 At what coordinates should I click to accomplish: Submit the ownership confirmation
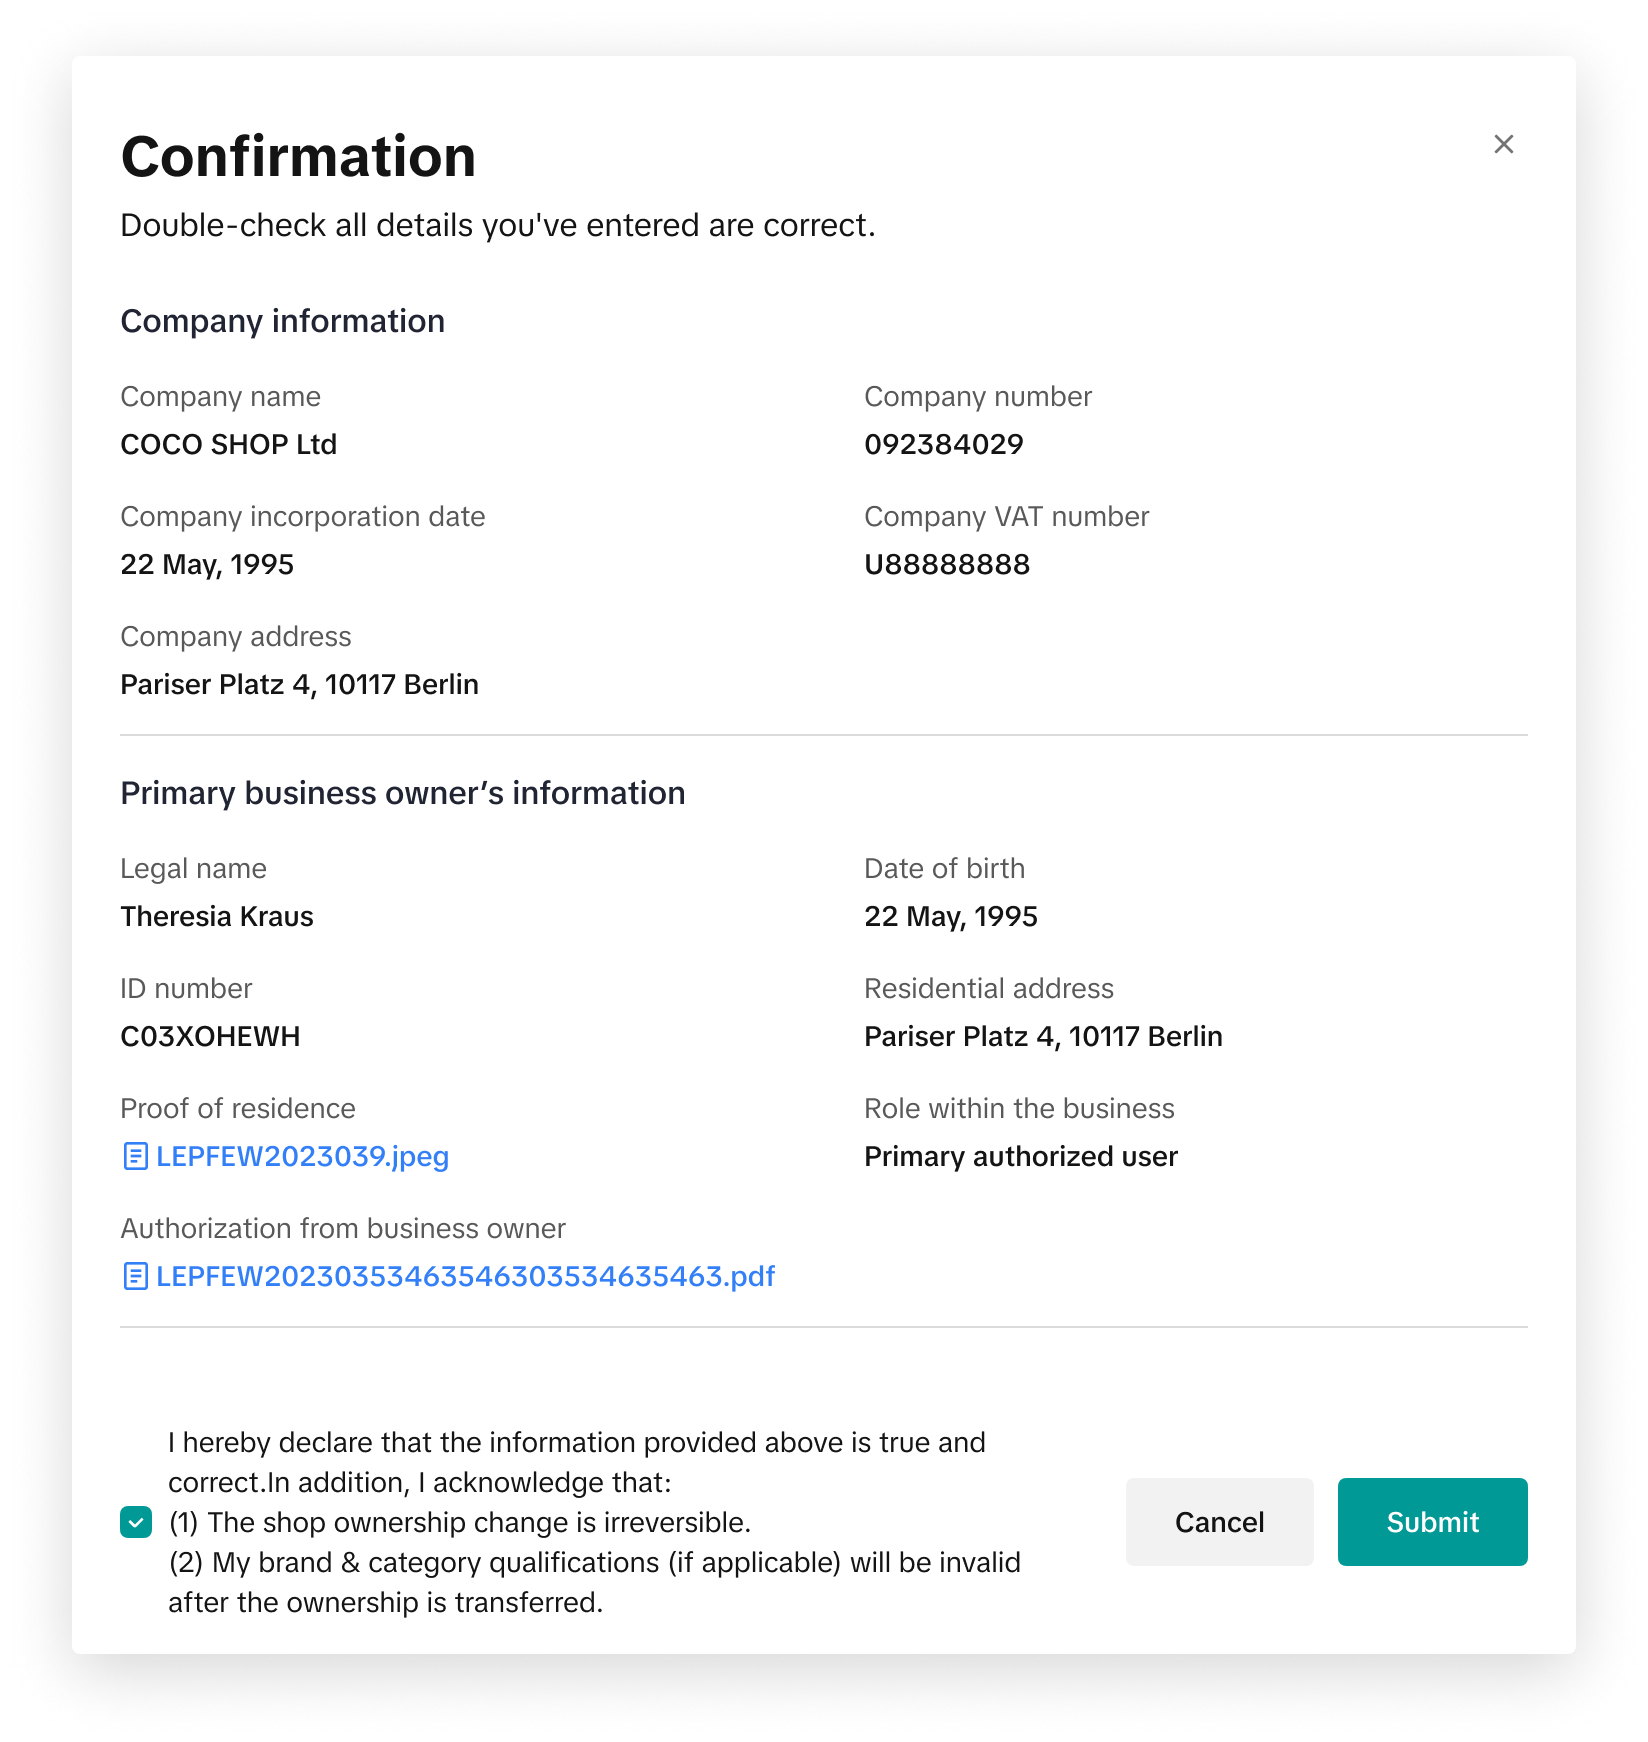coord(1431,1522)
